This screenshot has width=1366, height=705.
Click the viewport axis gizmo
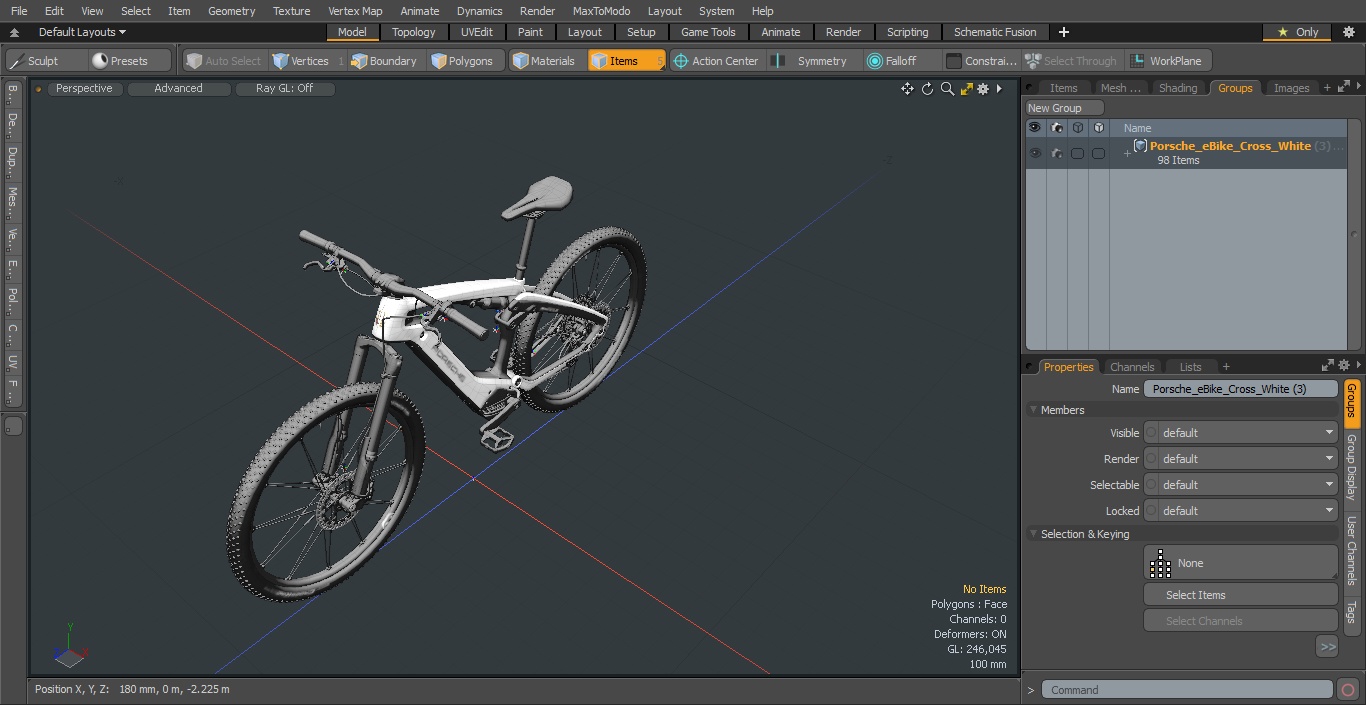pyautogui.click(x=69, y=647)
